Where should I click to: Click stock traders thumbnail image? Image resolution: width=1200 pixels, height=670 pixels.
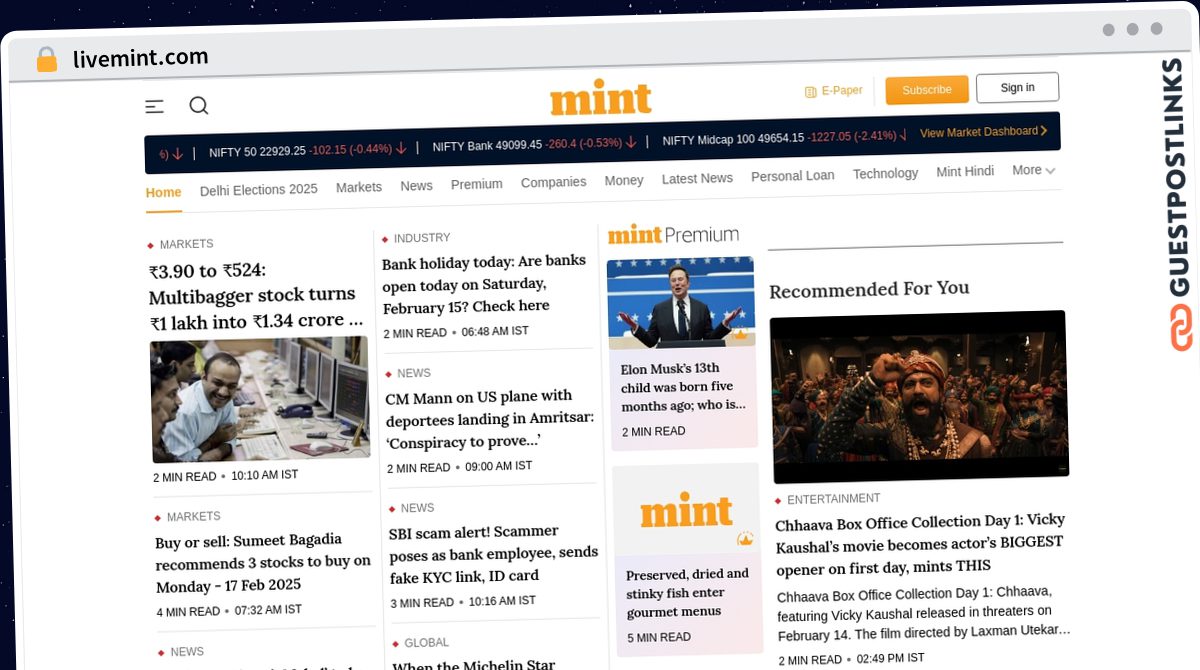[x=261, y=398]
